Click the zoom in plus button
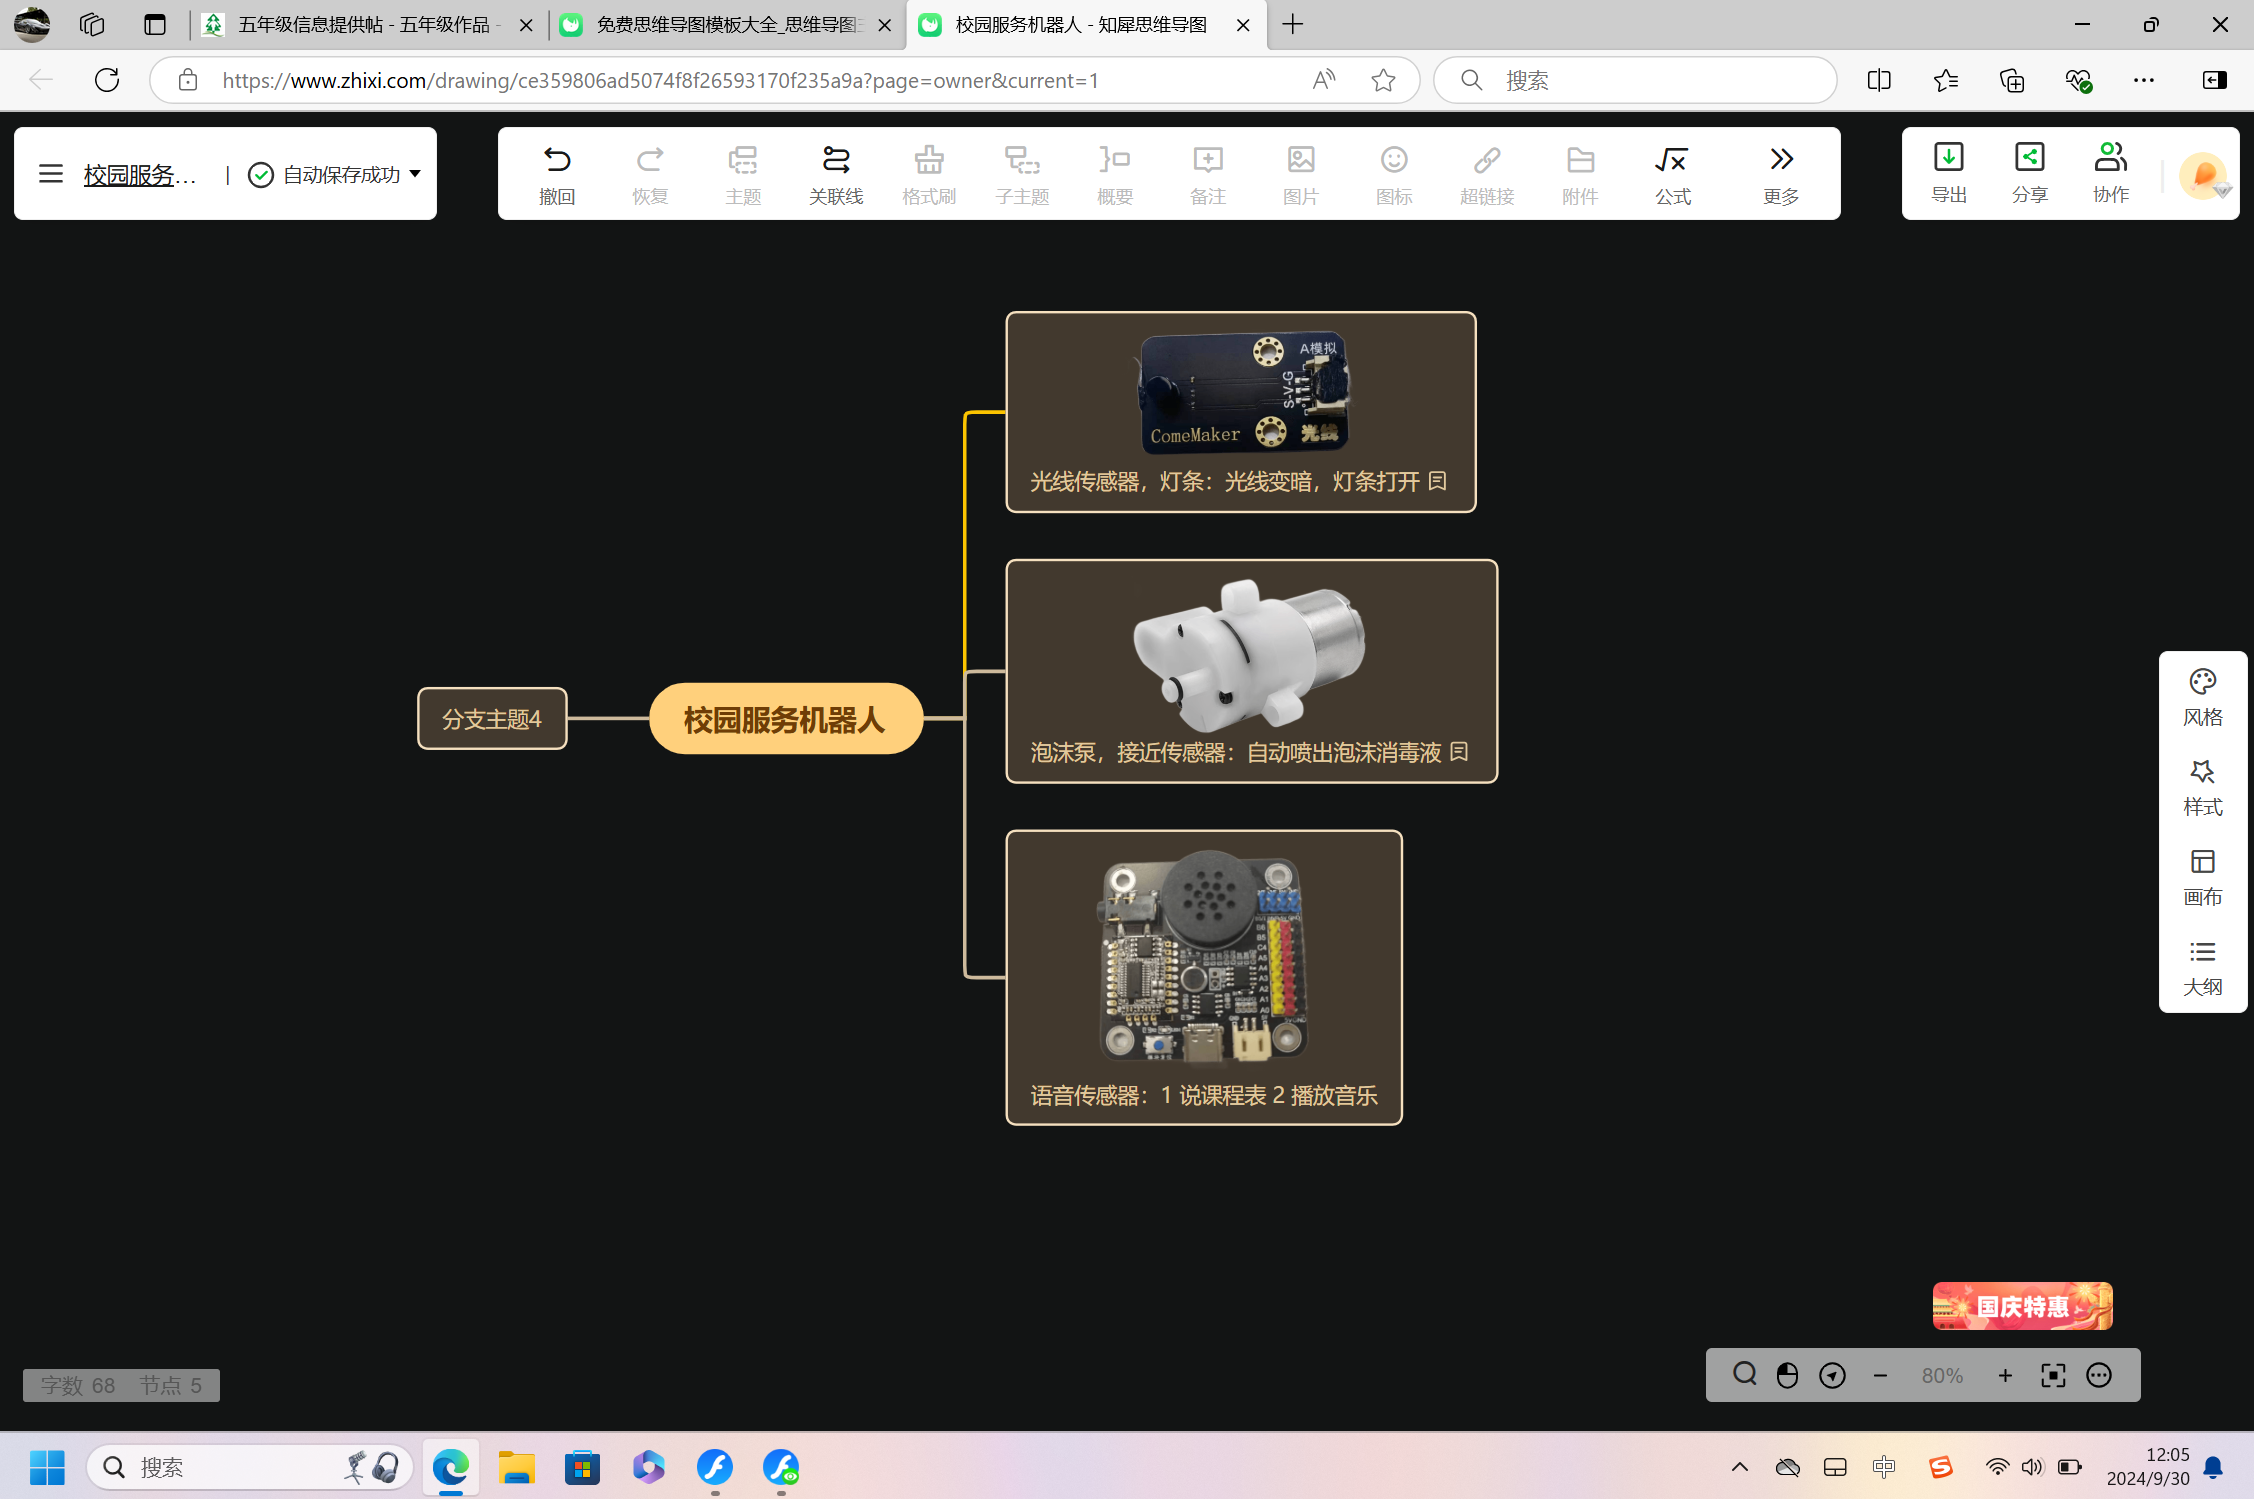 (2005, 1376)
